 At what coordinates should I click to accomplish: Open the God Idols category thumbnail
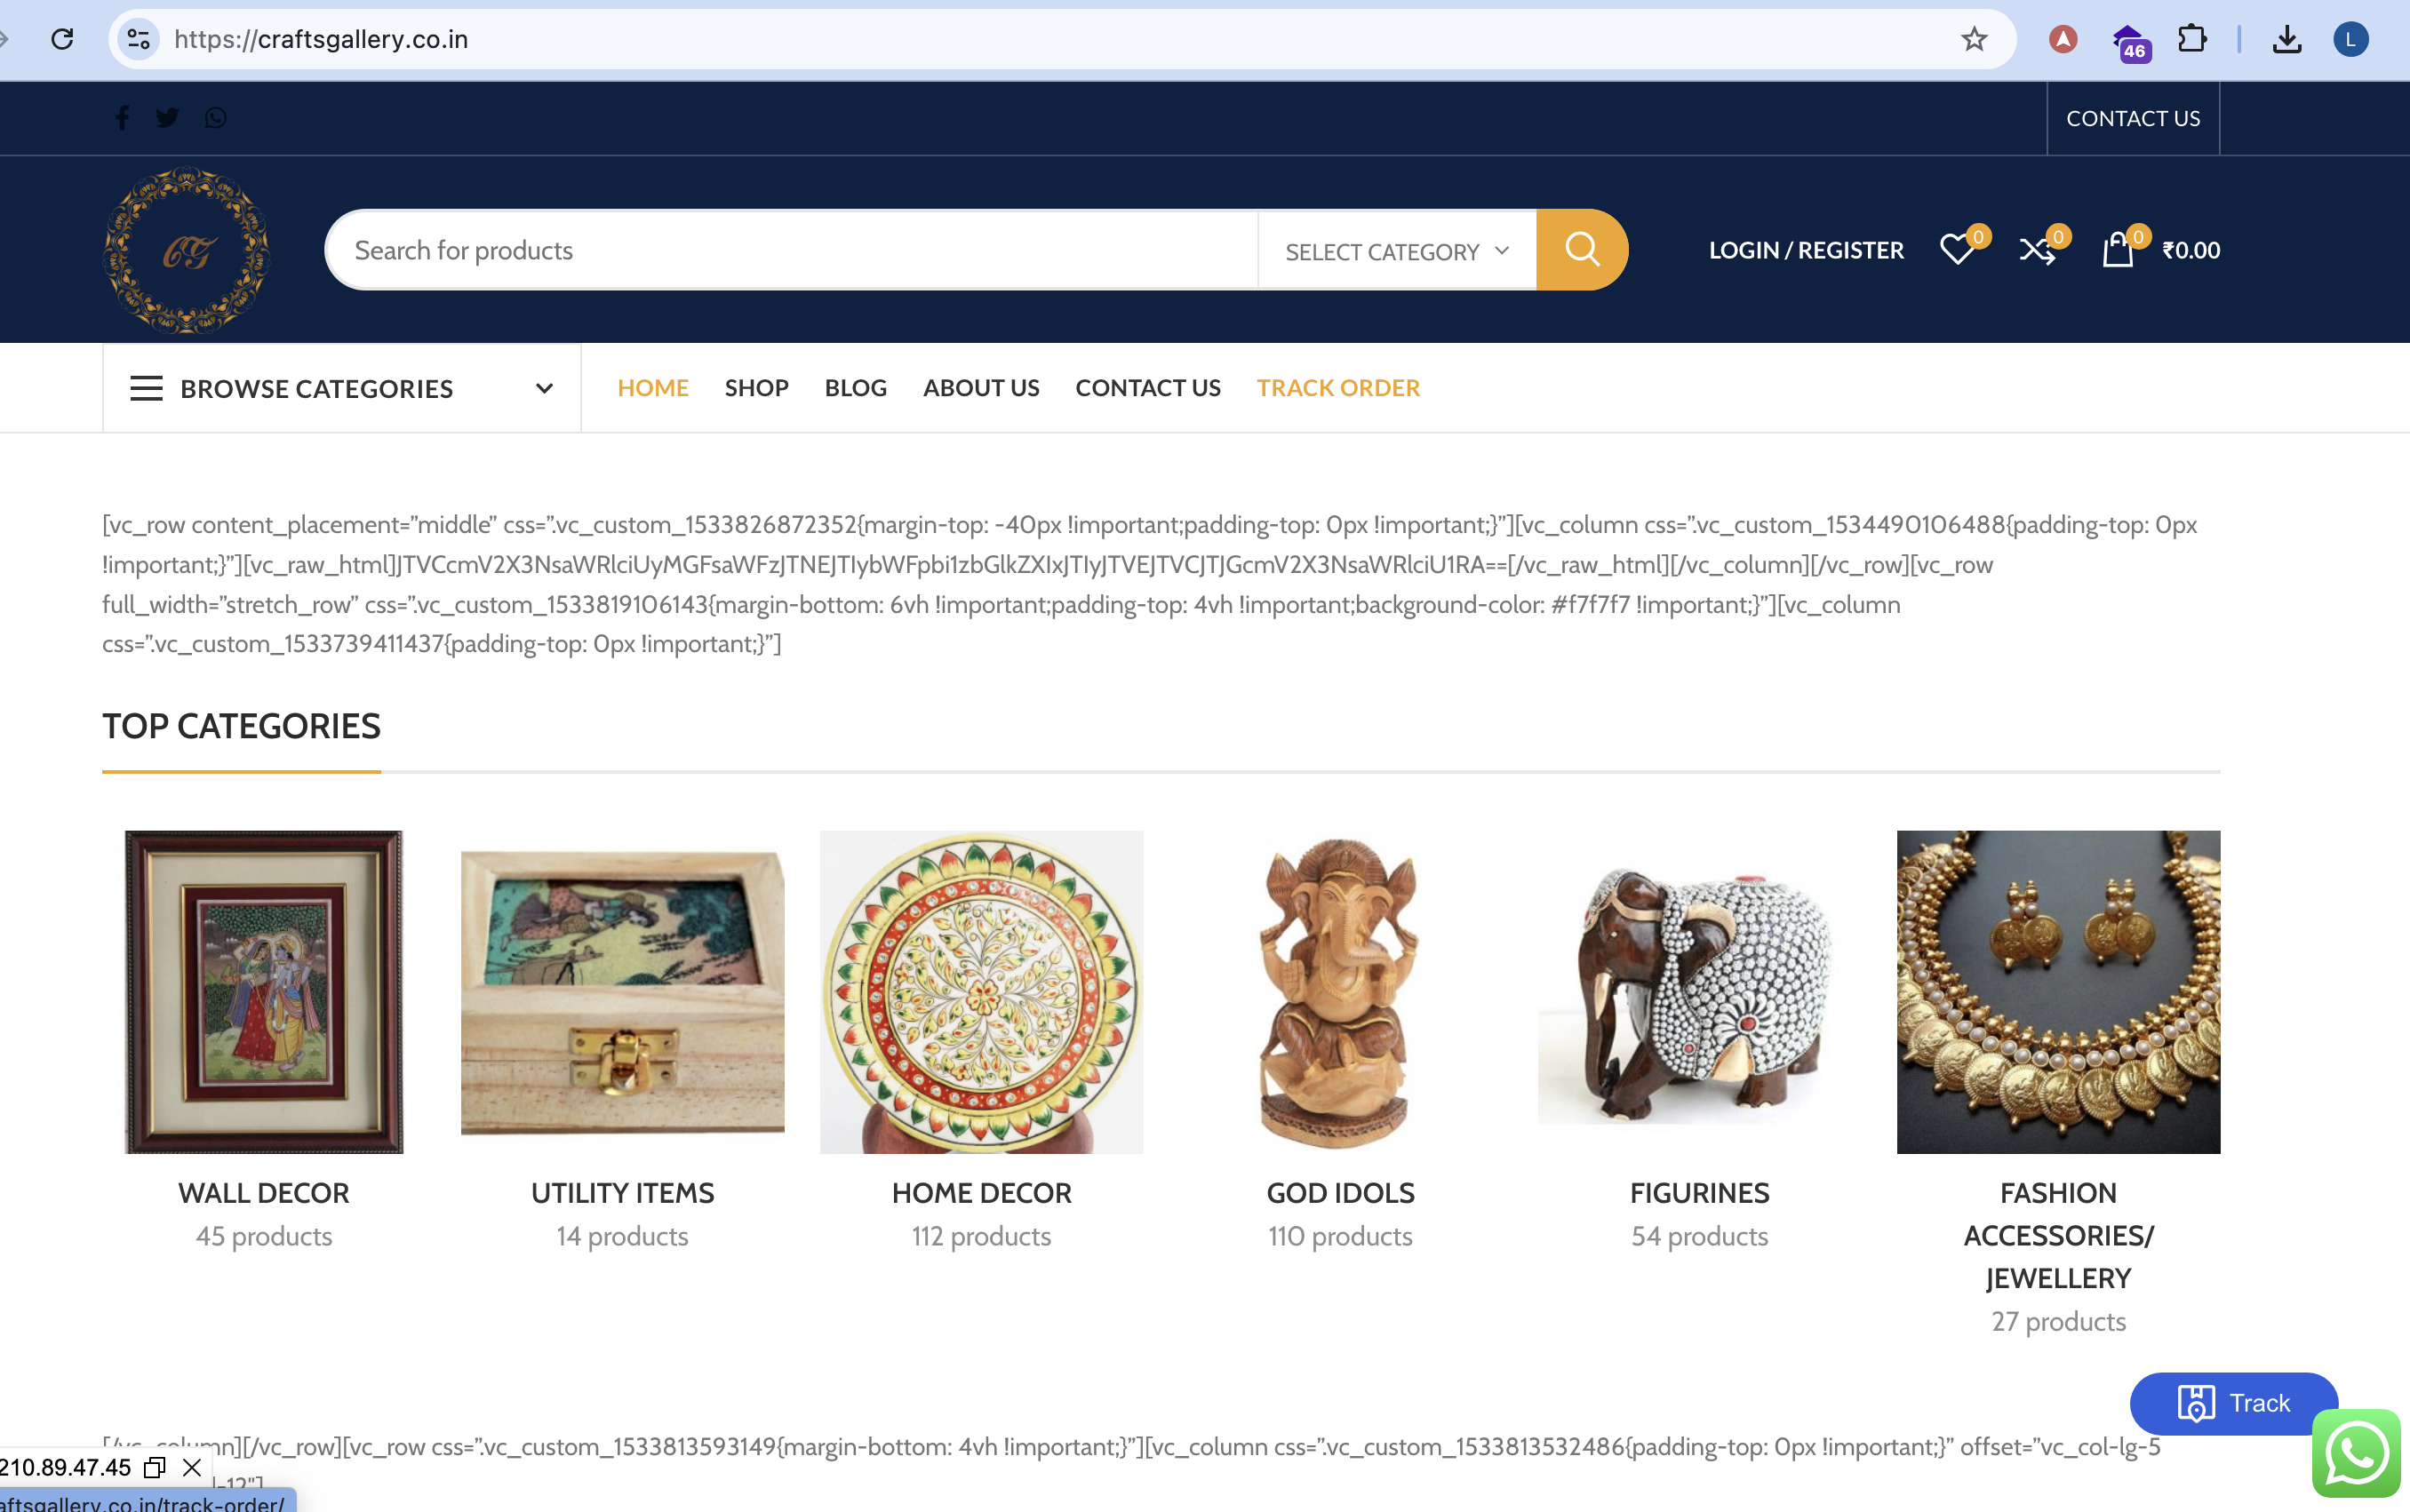click(1340, 991)
